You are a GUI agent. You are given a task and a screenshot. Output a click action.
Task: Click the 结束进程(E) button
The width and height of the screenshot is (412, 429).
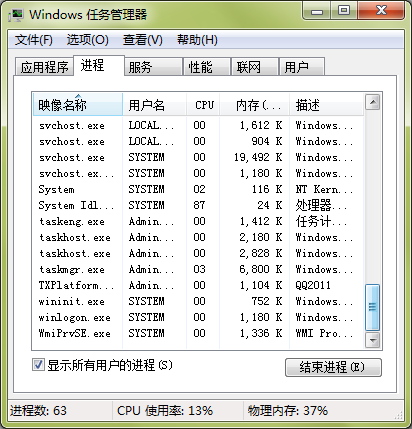pyautogui.click(x=333, y=367)
